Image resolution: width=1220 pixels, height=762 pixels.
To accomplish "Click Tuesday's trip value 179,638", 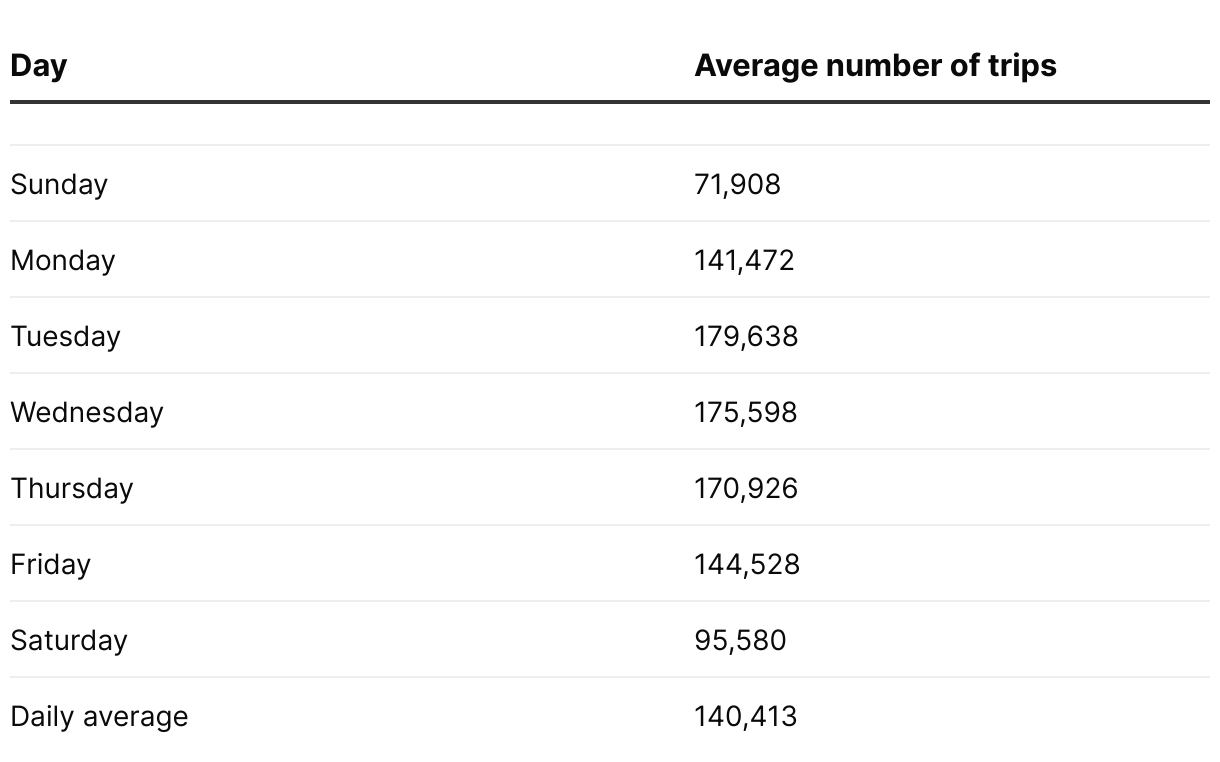I will pos(746,337).
